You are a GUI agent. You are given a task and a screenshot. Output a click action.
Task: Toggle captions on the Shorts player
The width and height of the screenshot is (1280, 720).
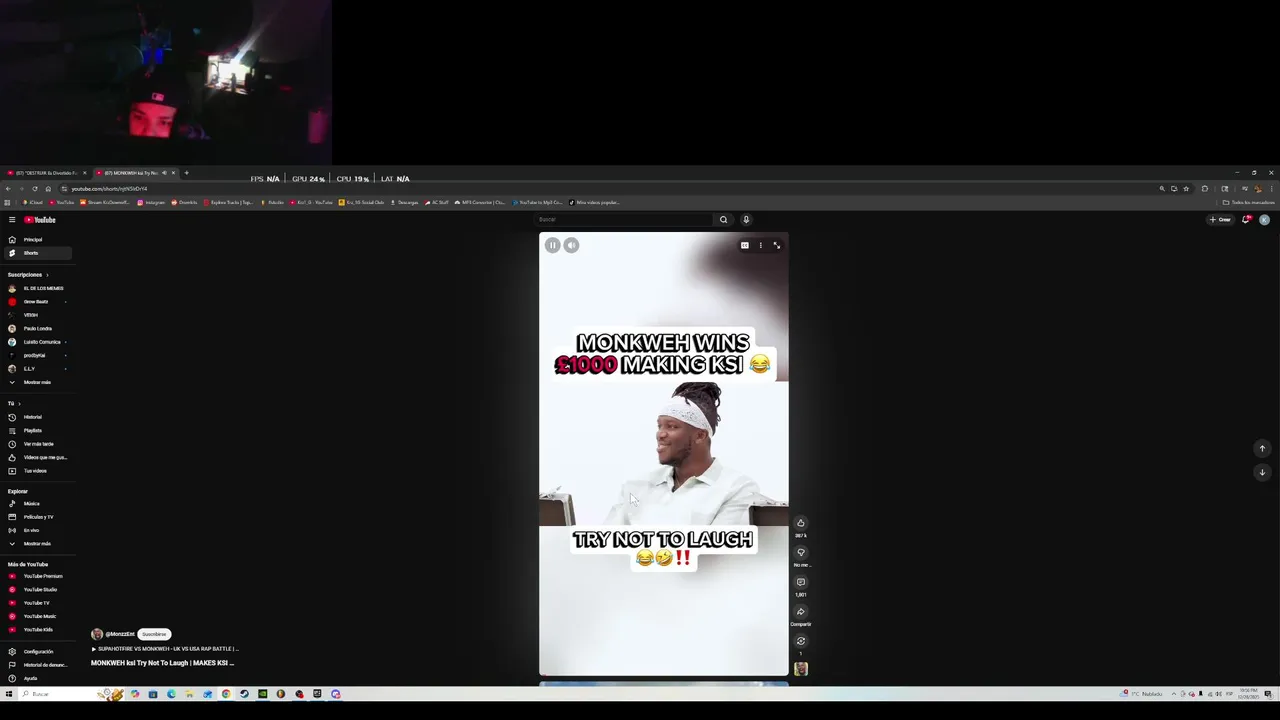coord(744,245)
